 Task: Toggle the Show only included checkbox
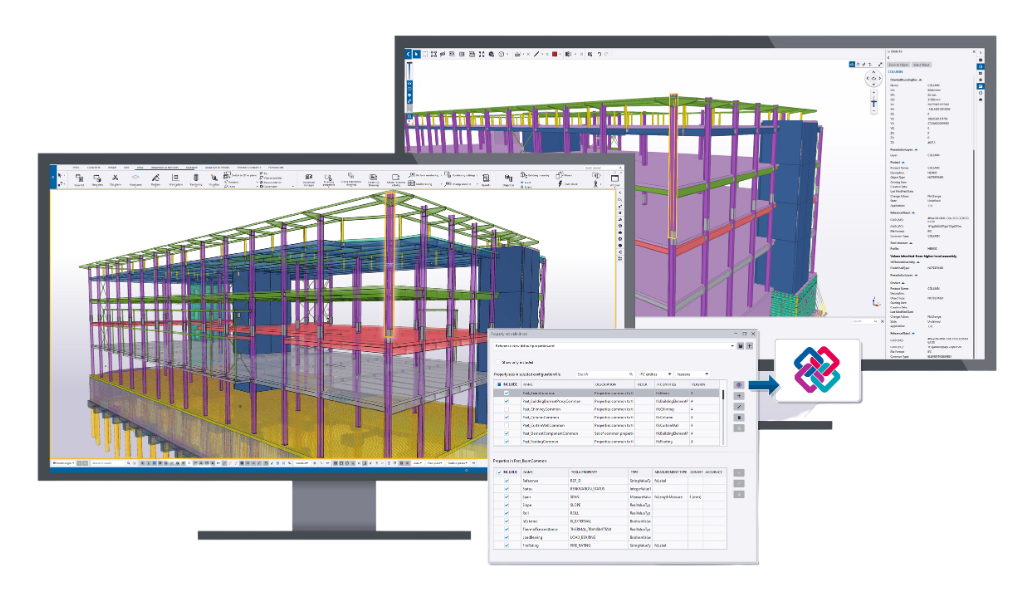pos(498,362)
